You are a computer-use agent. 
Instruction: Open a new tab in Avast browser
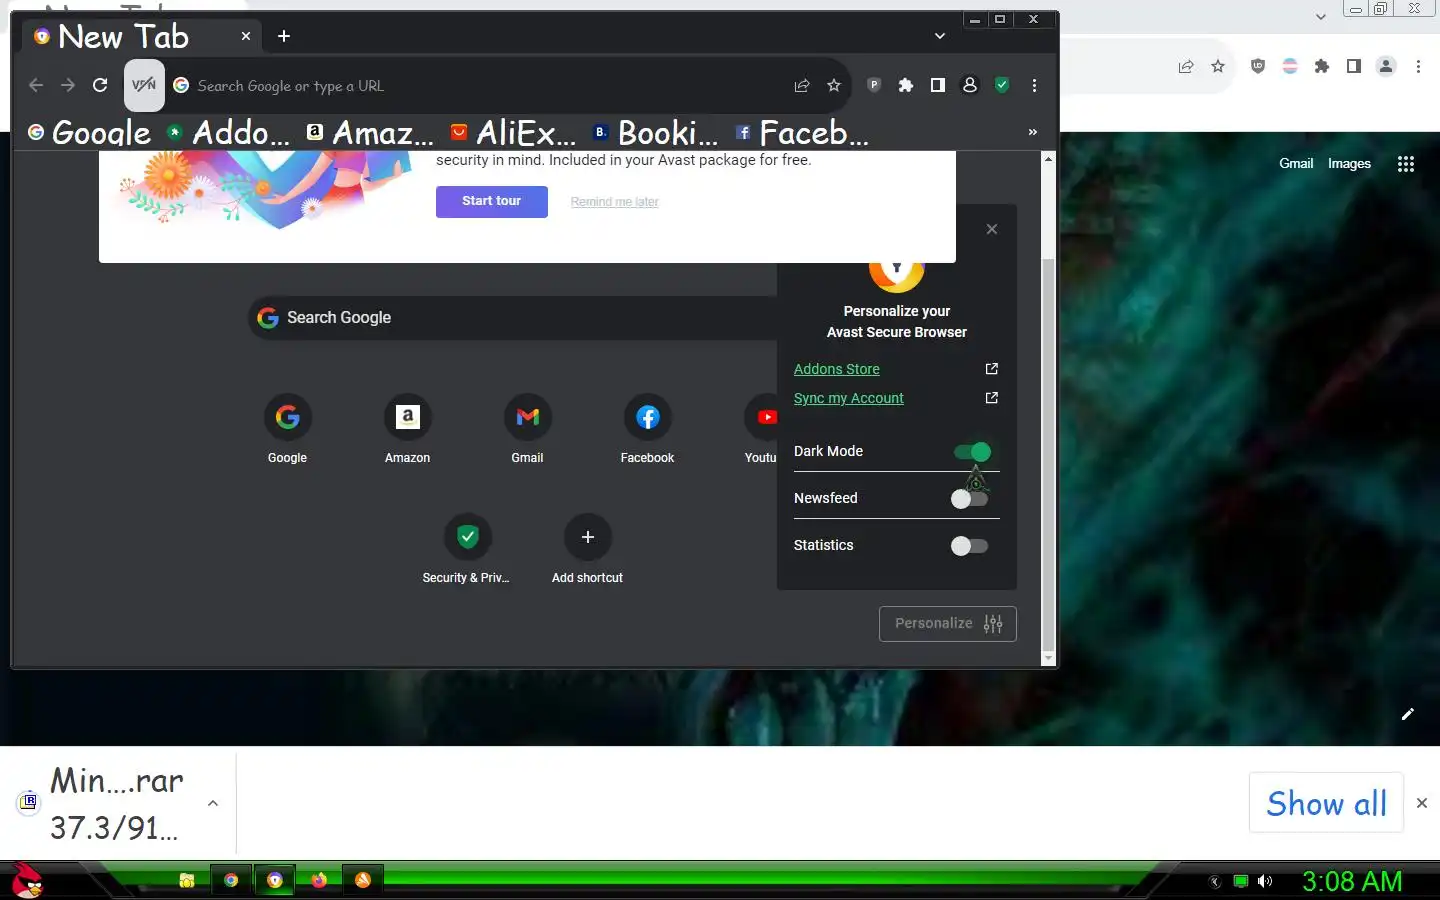point(284,36)
